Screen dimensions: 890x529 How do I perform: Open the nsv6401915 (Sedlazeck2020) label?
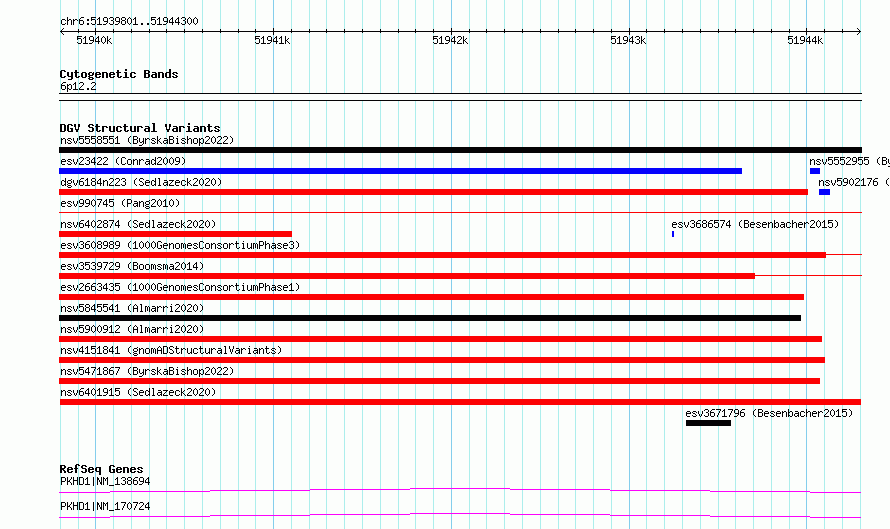point(138,392)
